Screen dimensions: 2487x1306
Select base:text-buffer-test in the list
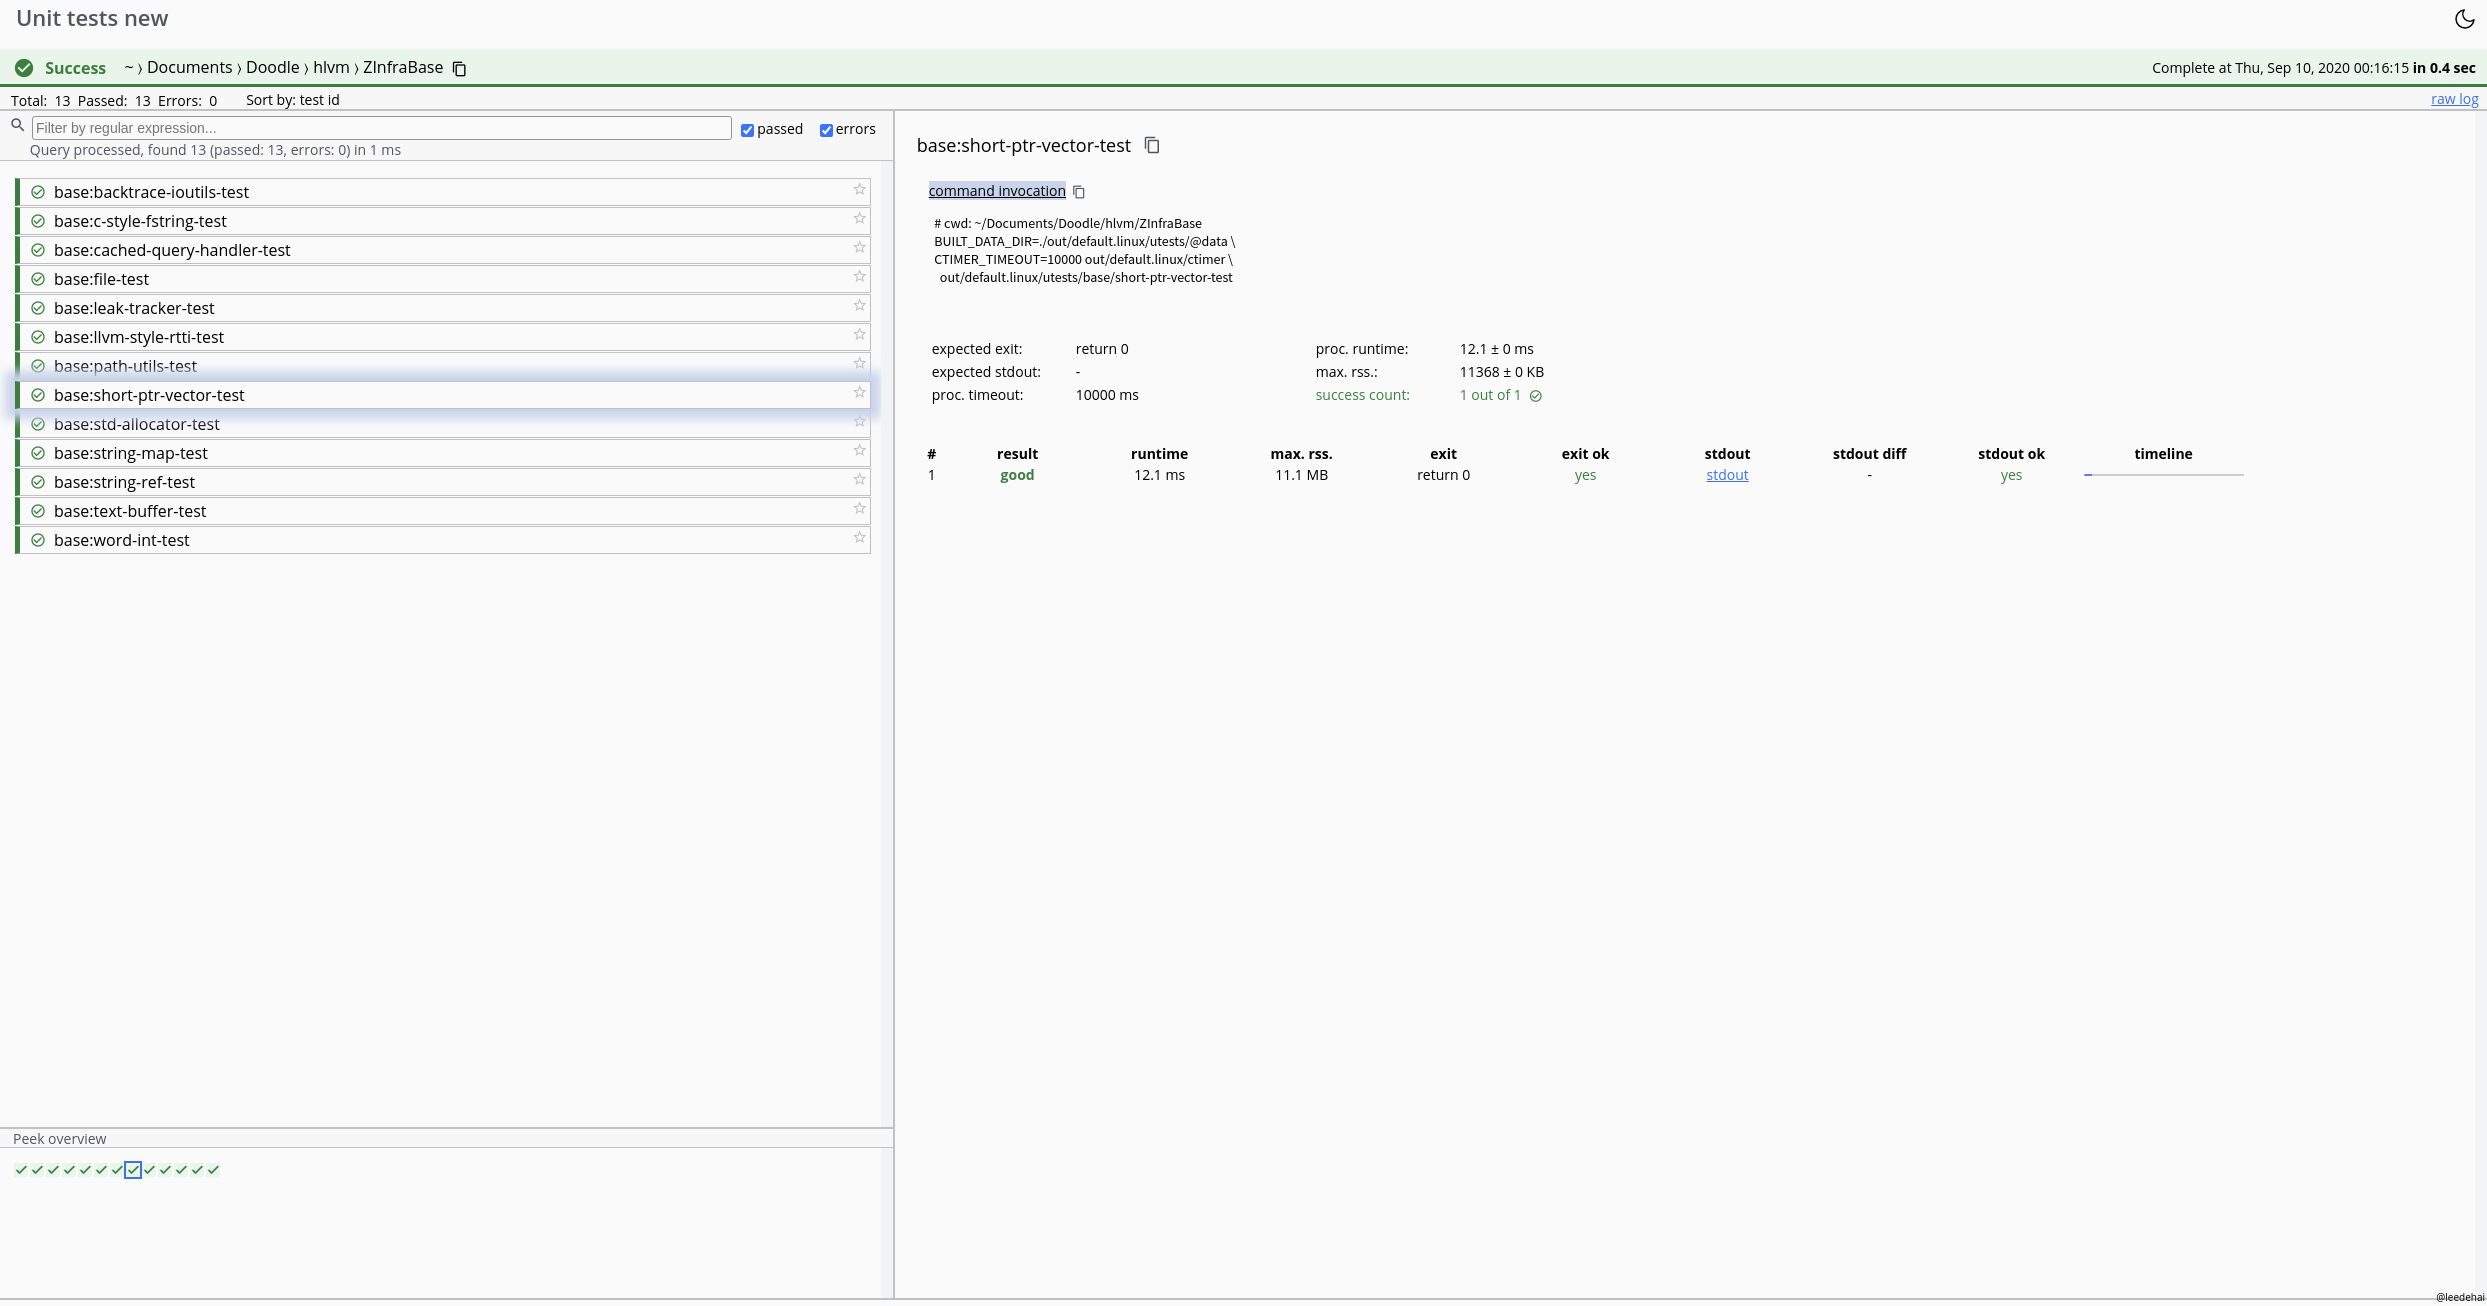coord(444,511)
